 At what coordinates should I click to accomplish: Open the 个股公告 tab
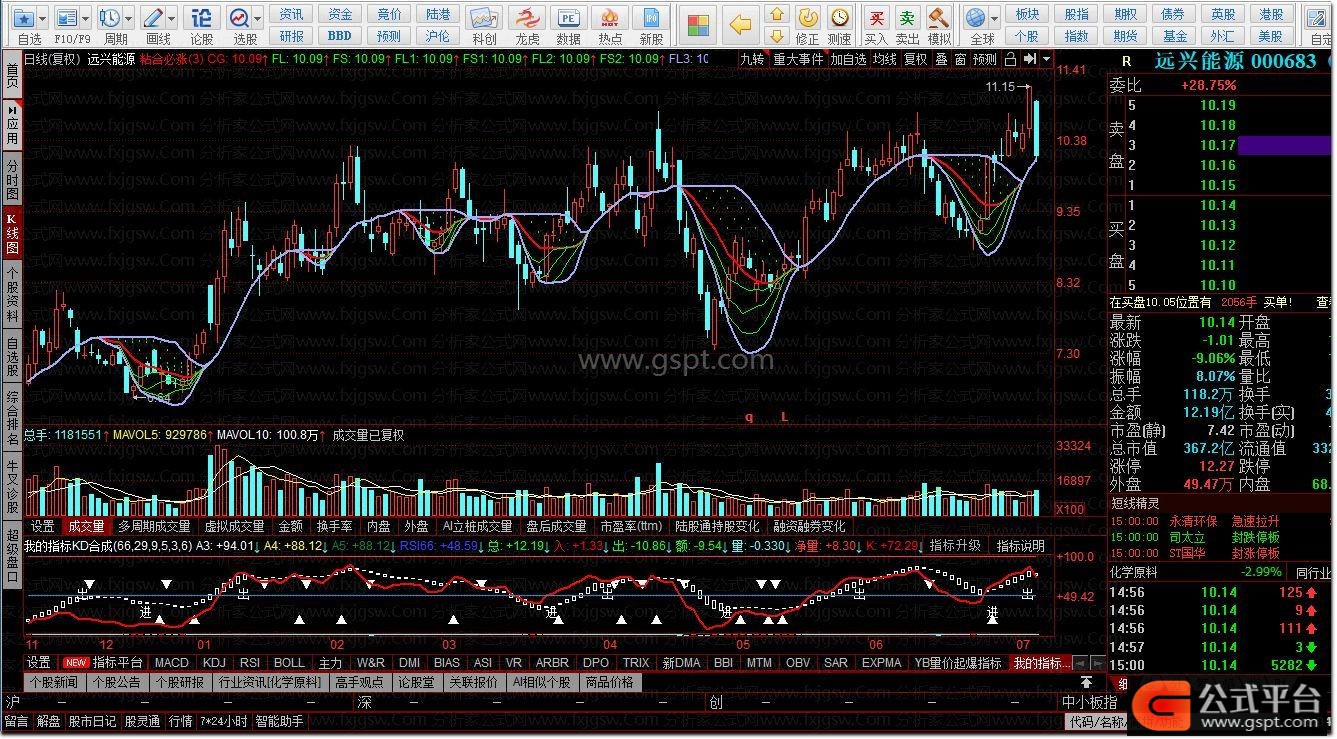coord(115,683)
